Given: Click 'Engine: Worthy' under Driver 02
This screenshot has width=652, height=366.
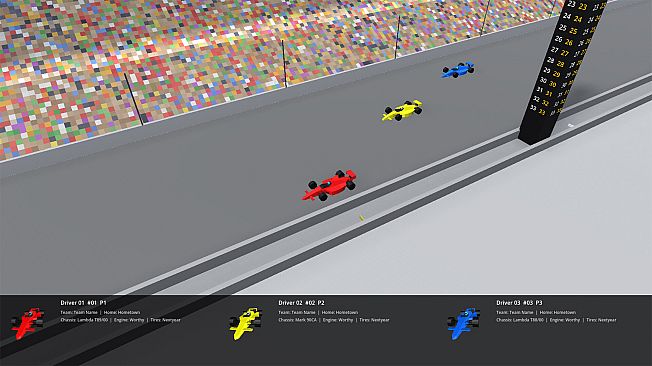Looking at the screenshot, I should point(338,320).
